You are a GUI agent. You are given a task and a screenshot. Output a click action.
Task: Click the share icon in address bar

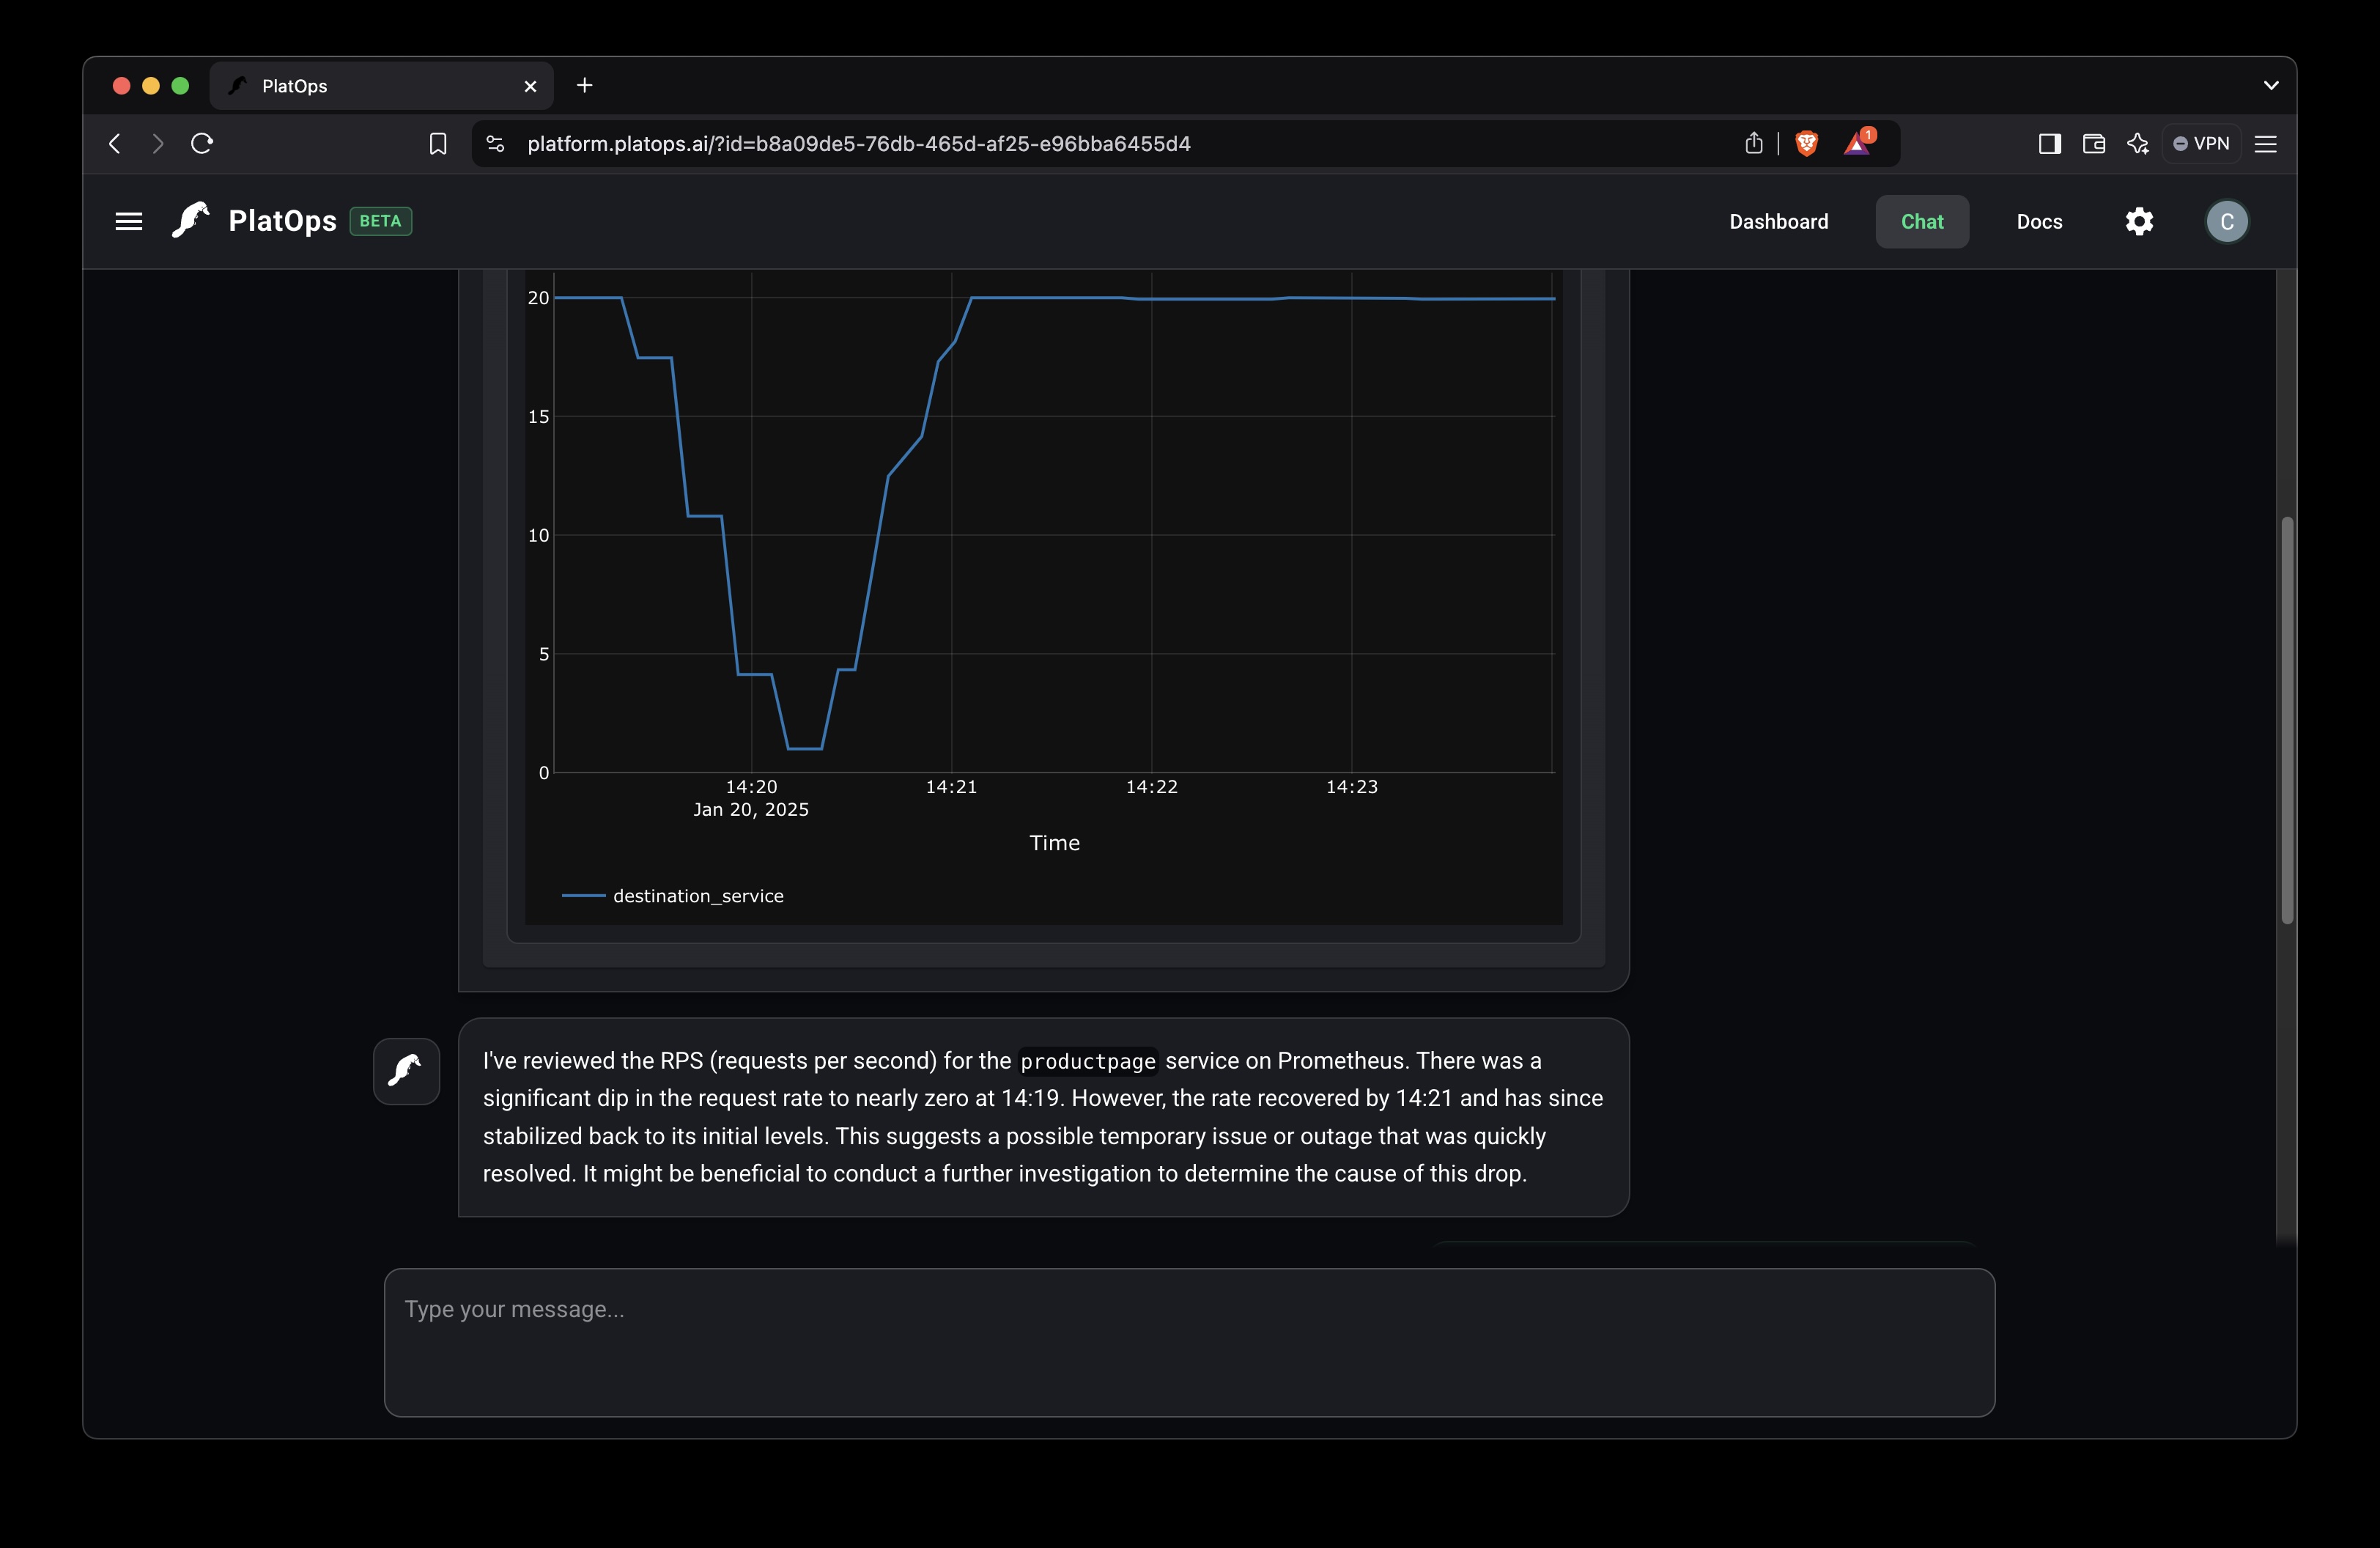(1754, 143)
